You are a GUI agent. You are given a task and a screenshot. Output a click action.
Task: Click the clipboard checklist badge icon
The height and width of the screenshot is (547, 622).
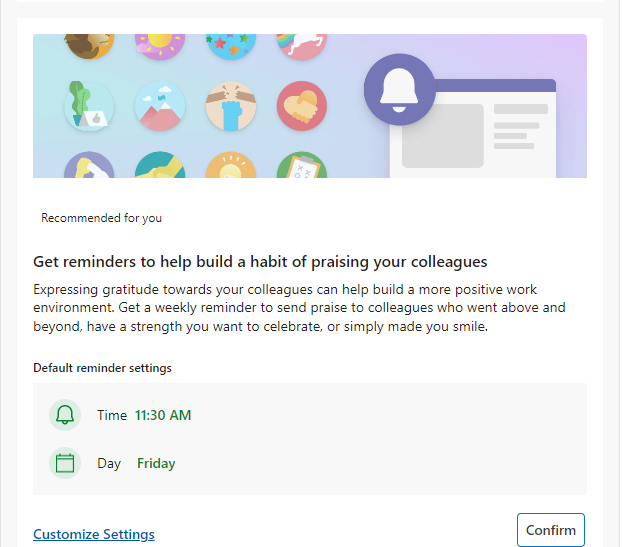pos(302,167)
